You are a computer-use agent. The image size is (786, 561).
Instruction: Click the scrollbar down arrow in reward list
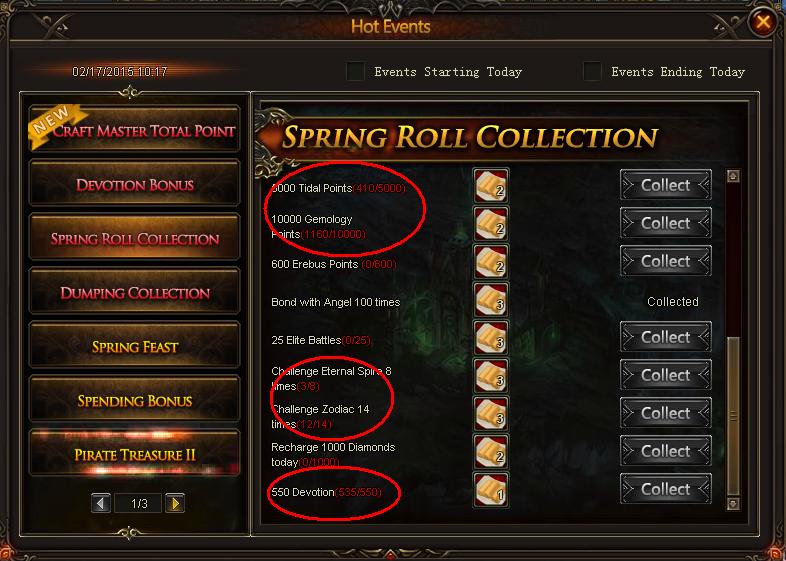tap(733, 503)
